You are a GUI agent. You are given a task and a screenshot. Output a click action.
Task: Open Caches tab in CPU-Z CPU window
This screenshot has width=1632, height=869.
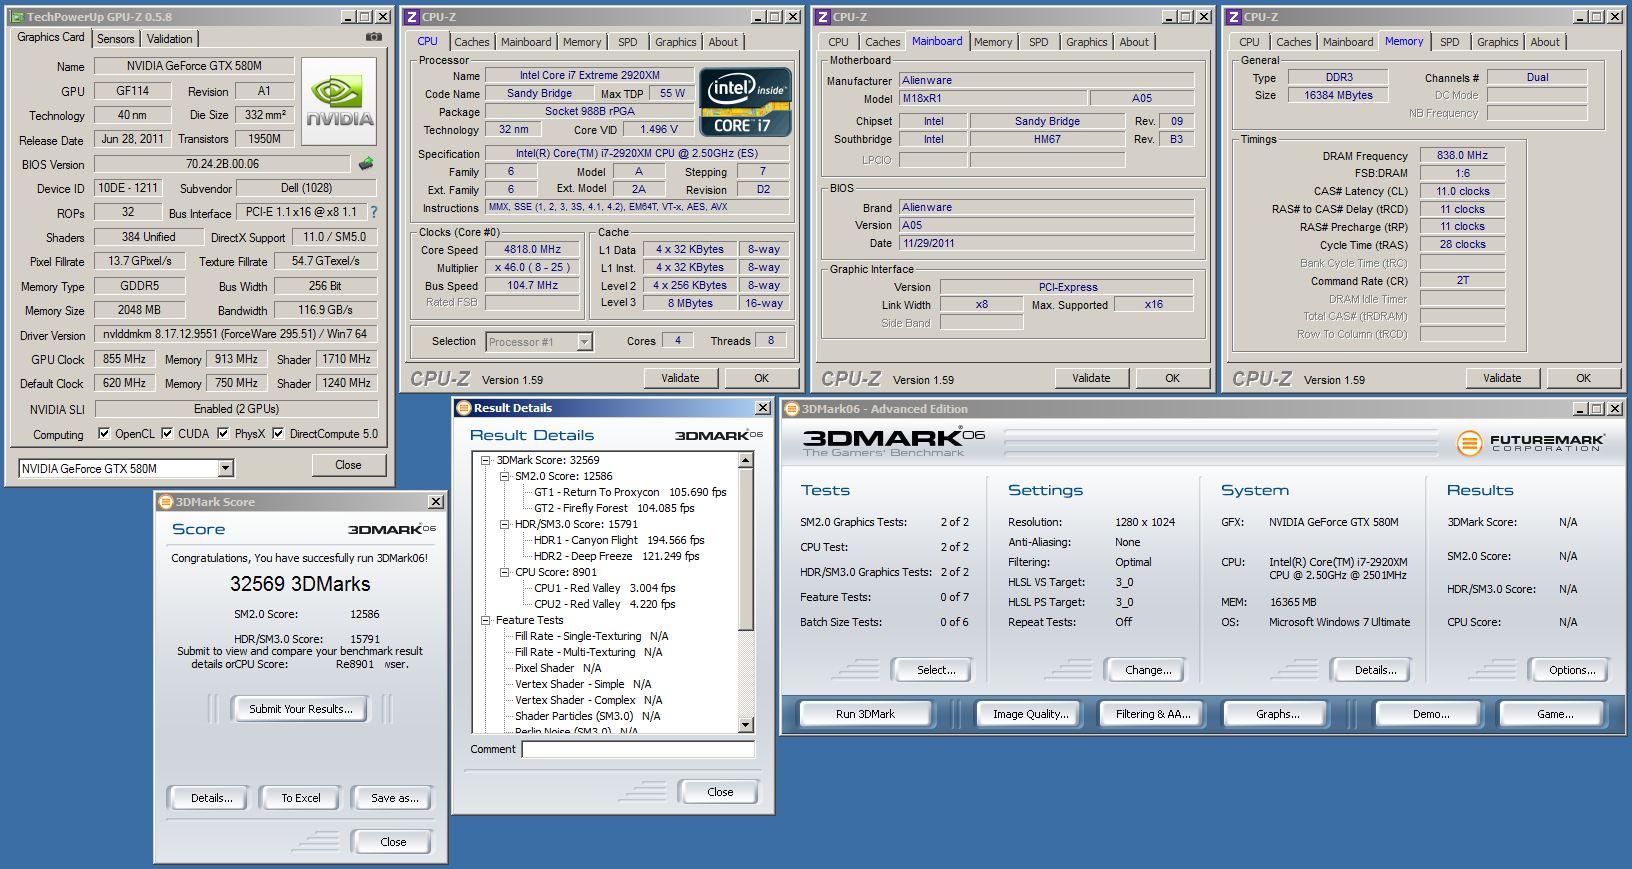(472, 42)
